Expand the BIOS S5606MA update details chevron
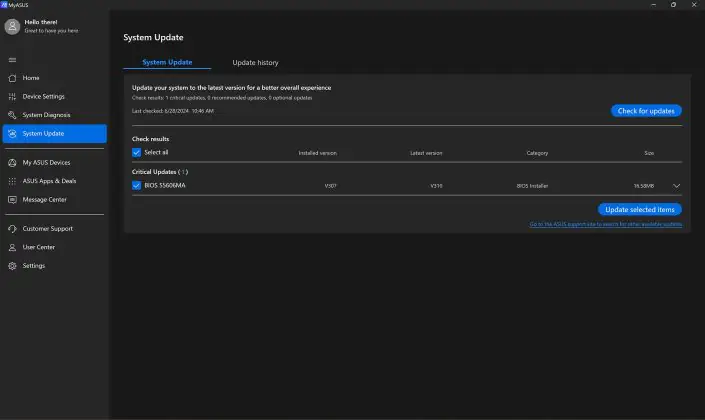 [x=676, y=186]
